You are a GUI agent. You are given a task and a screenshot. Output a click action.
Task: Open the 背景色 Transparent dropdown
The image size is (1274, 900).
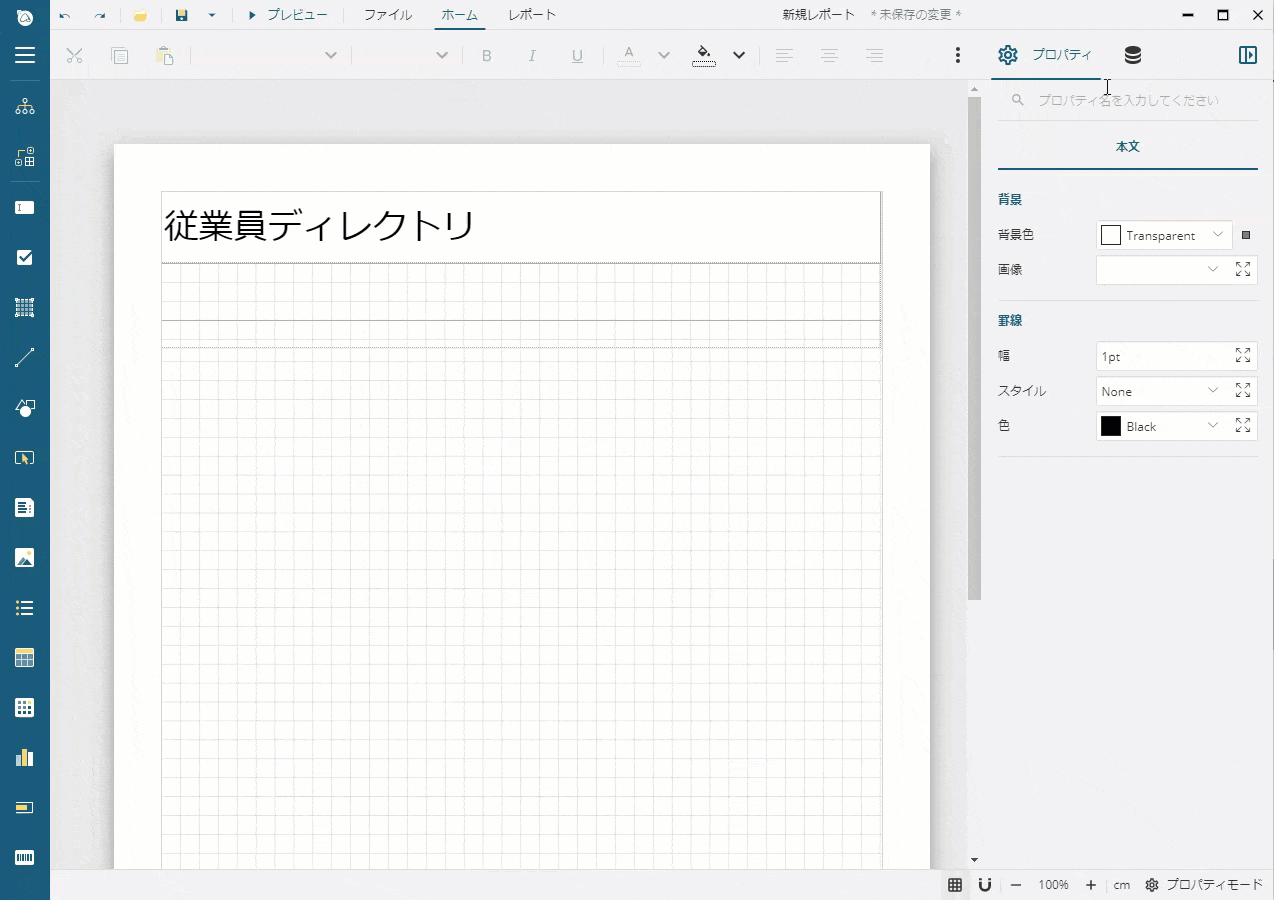[1216, 235]
